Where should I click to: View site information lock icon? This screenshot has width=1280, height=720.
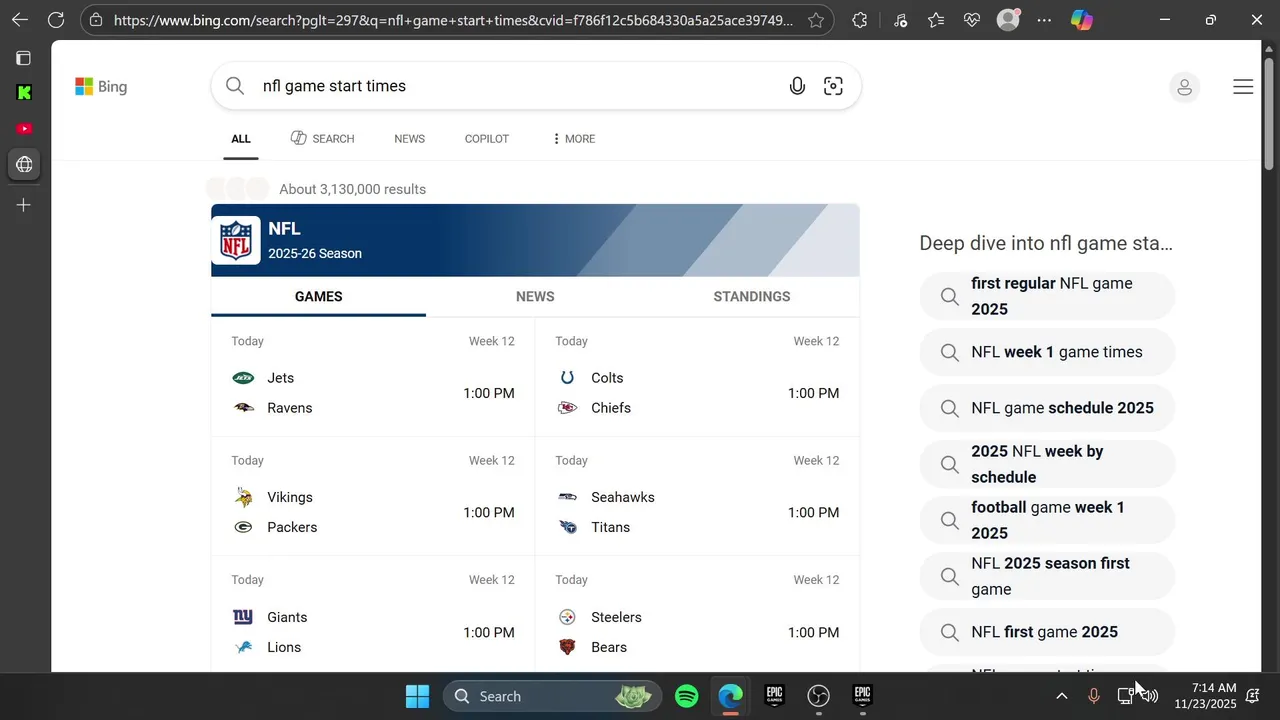pos(95,20)
